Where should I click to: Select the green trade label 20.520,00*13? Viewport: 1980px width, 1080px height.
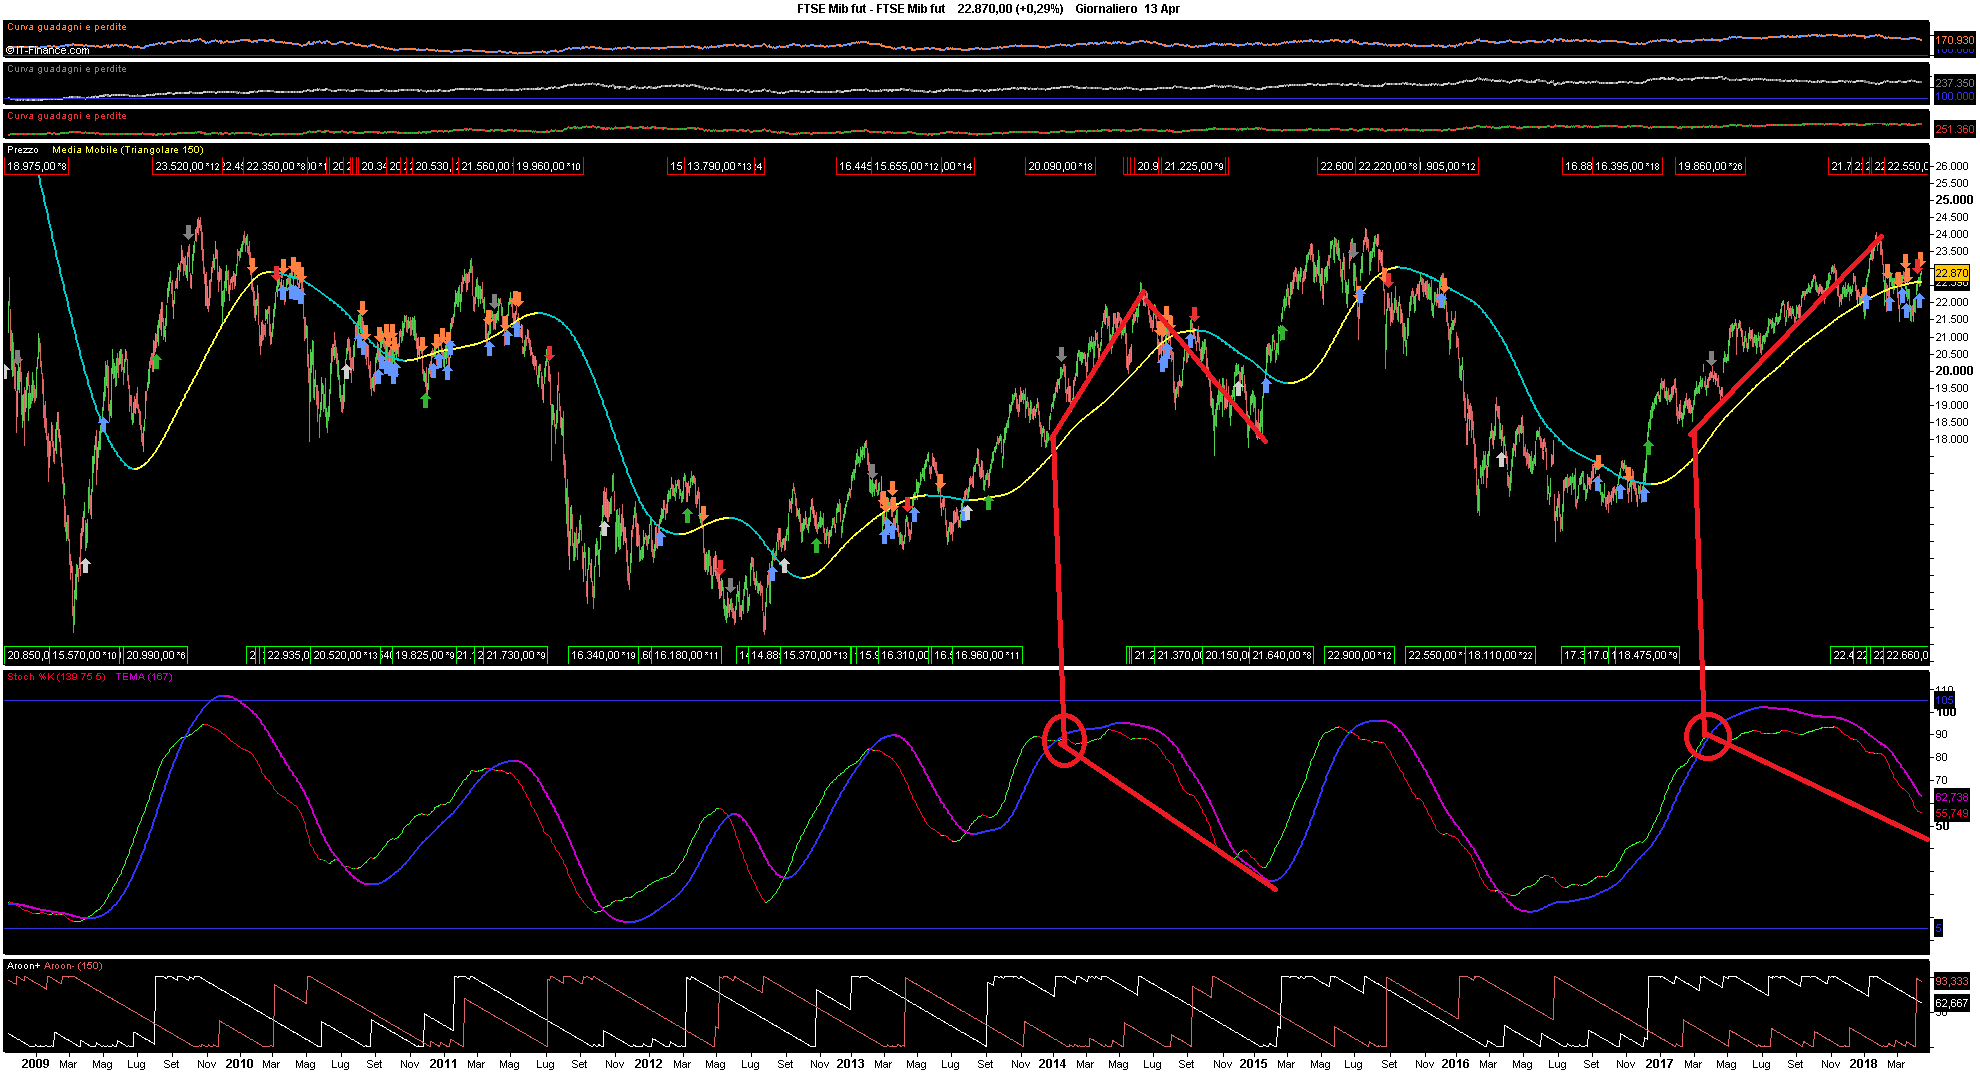click(x=345, y=656)
